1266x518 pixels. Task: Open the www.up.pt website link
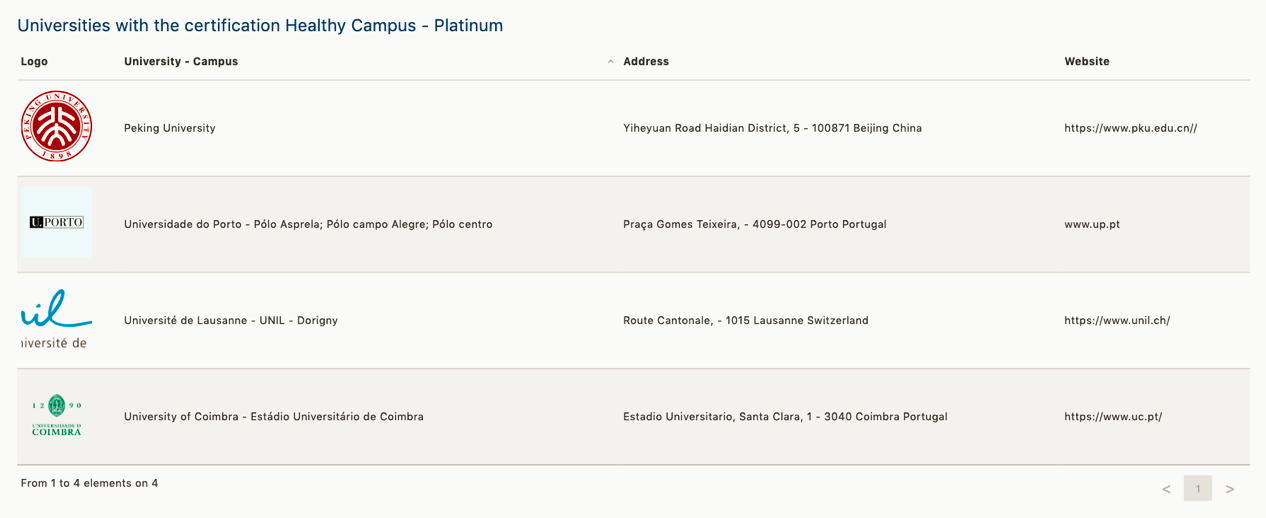(1092, 224)
